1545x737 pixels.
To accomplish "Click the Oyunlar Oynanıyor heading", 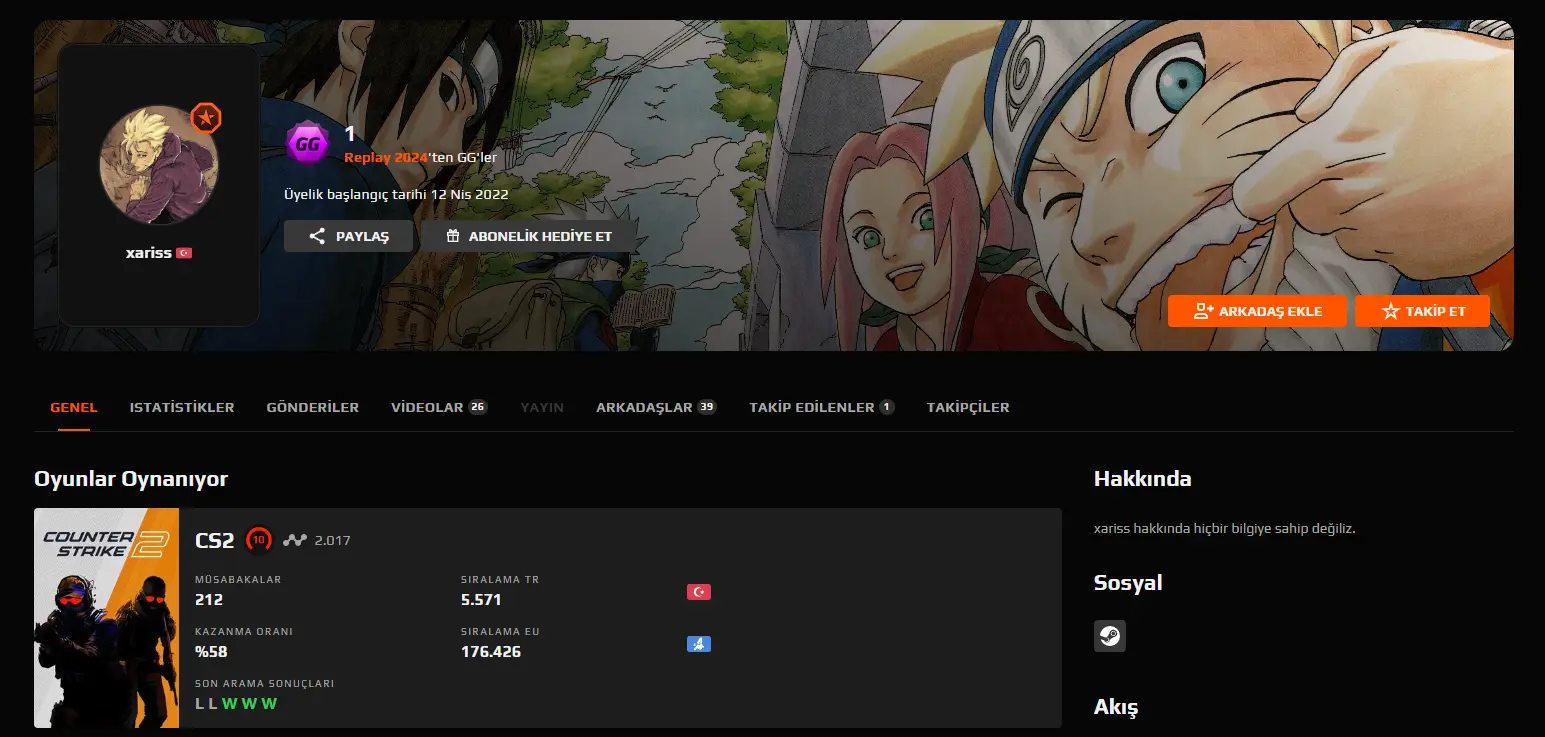I will pyautogui.click(x=131, y=479).
